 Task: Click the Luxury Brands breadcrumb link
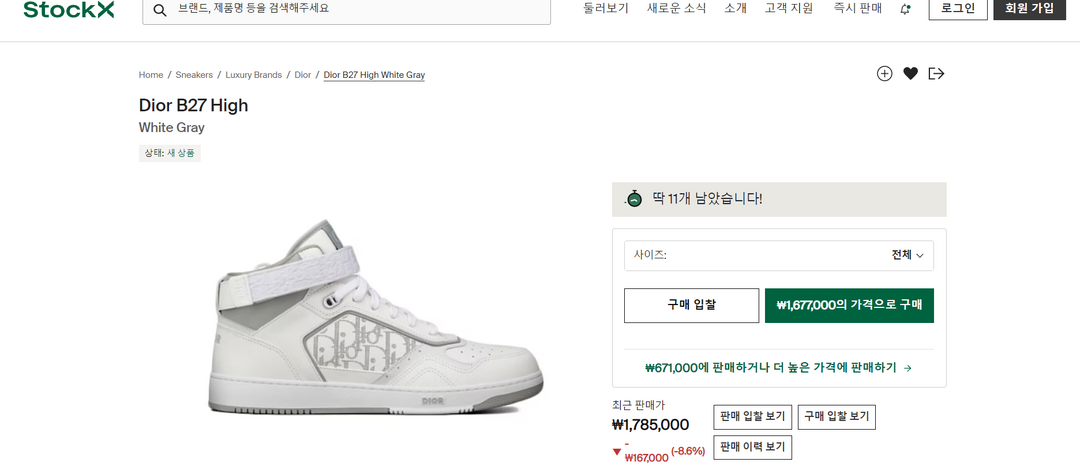tap(254, 75)
